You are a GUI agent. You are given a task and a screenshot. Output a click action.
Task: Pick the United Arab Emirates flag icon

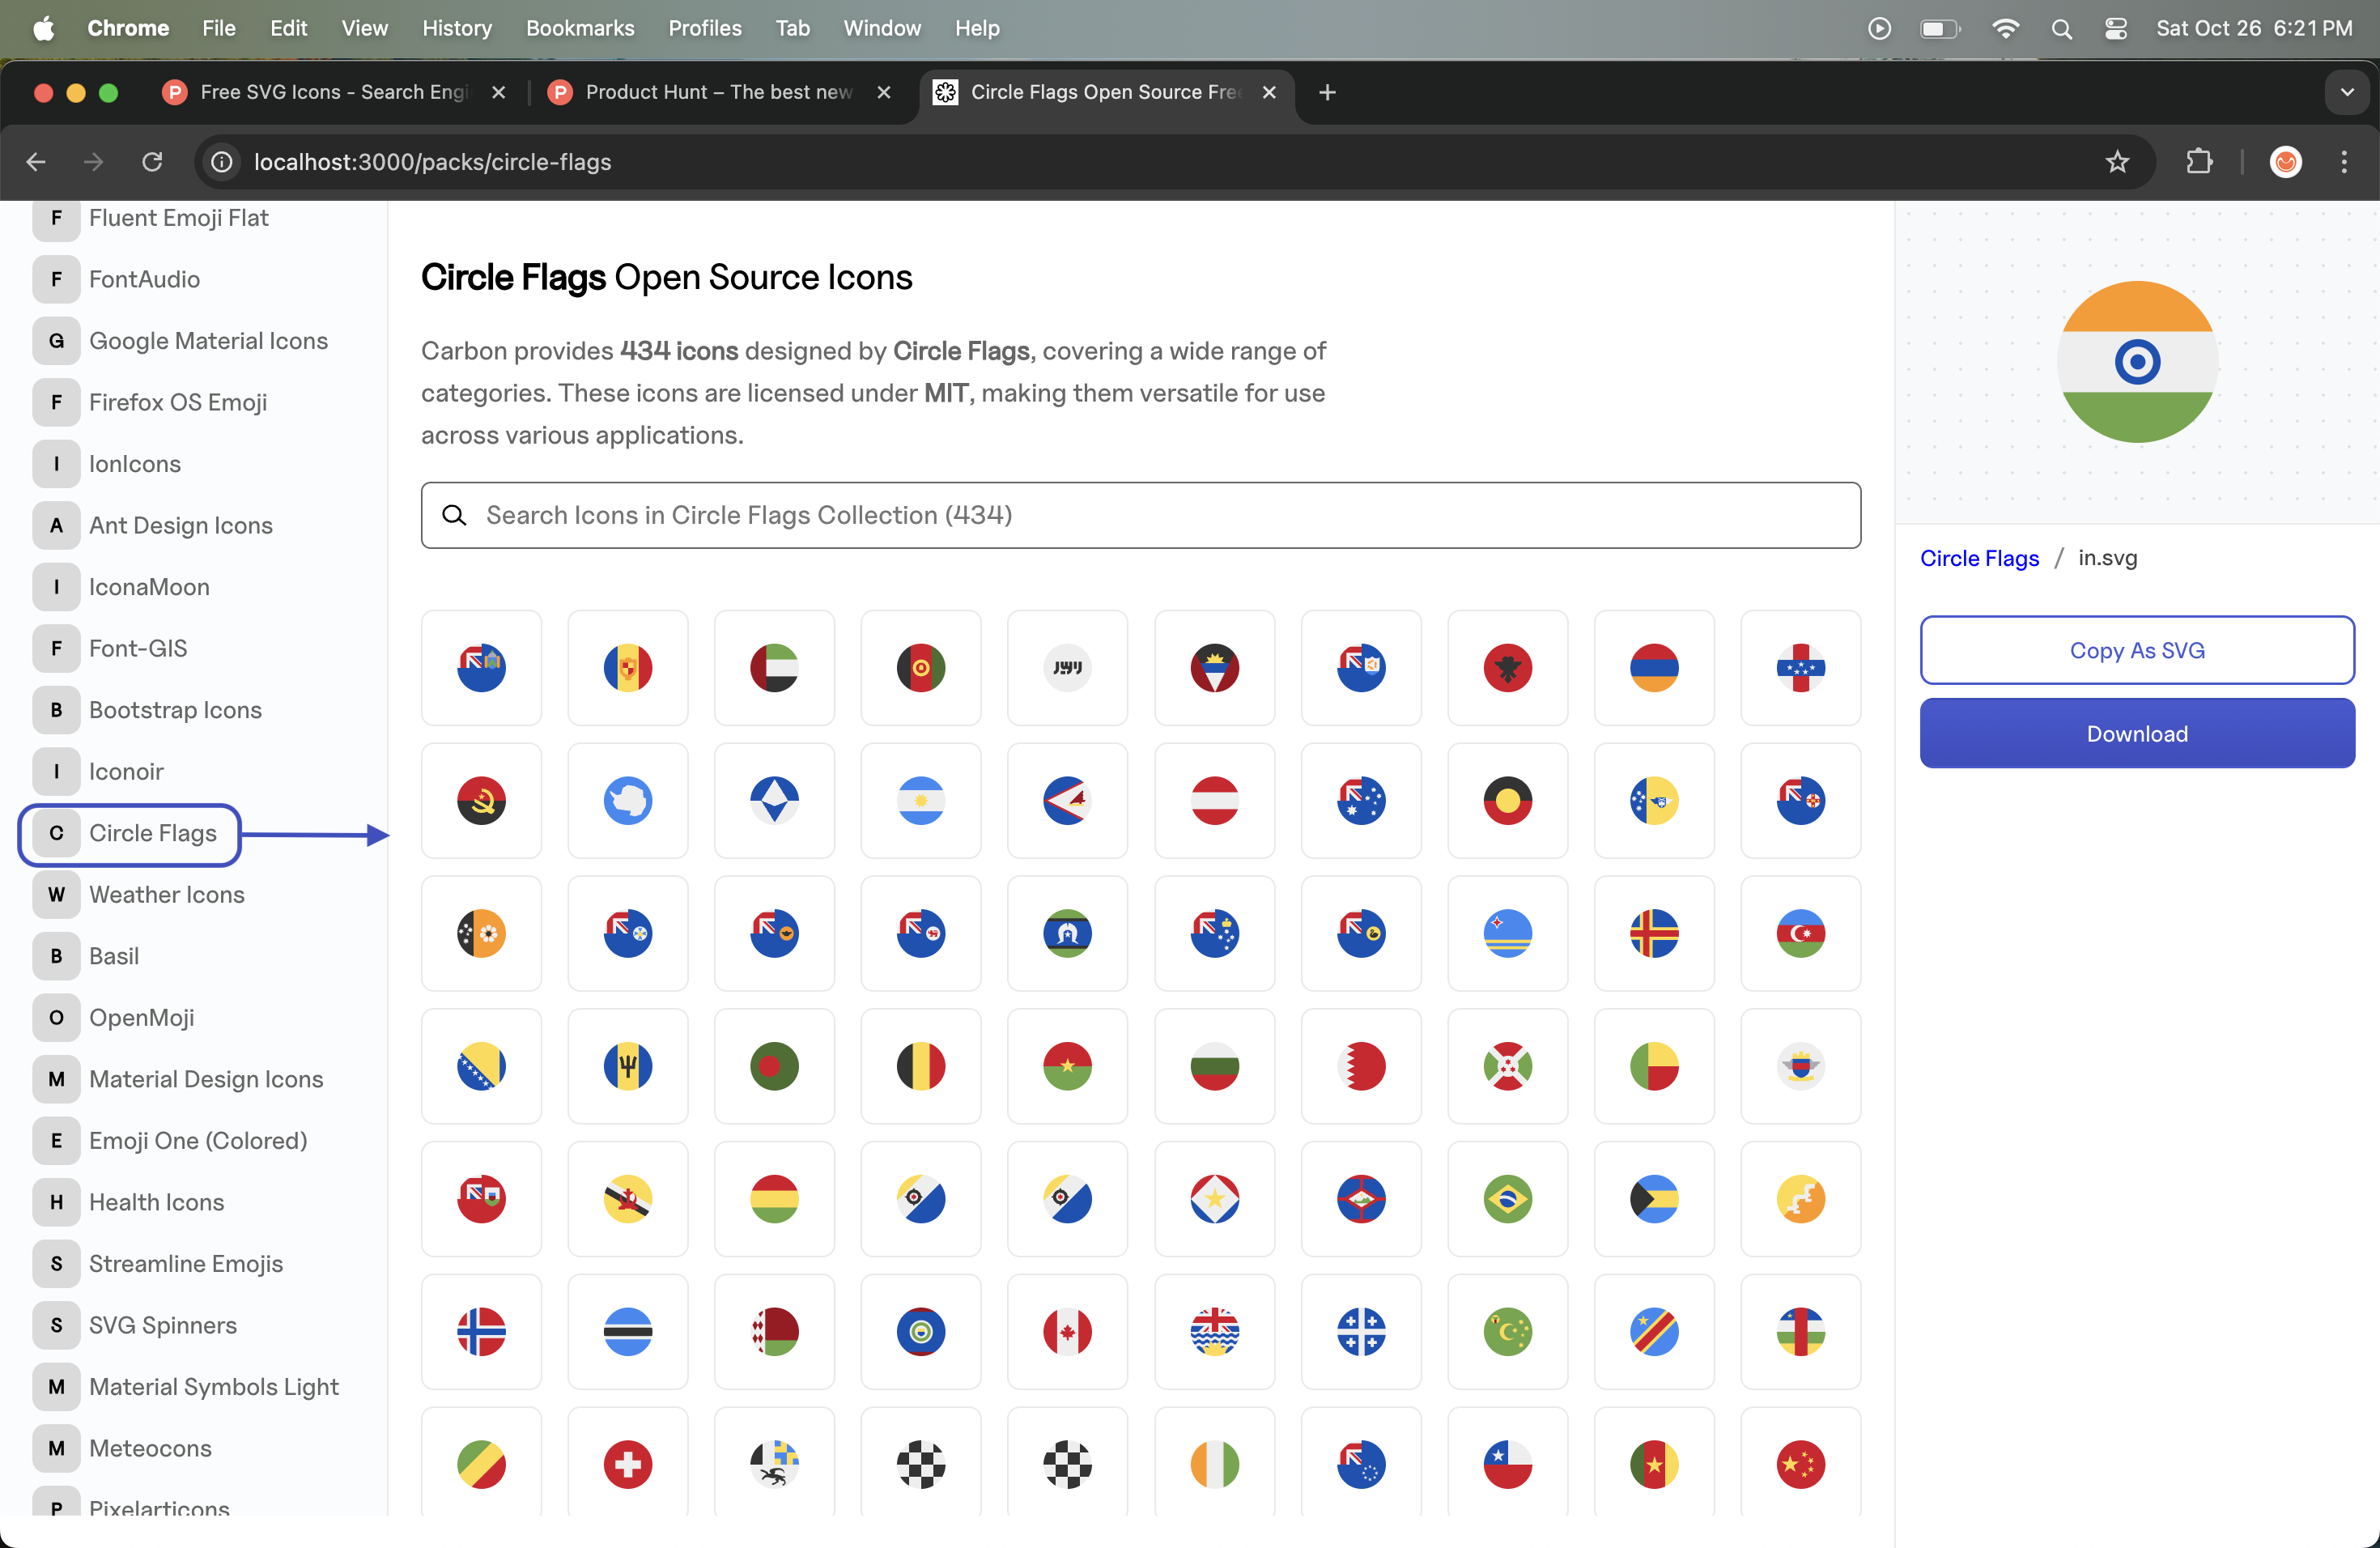(774, 667)
